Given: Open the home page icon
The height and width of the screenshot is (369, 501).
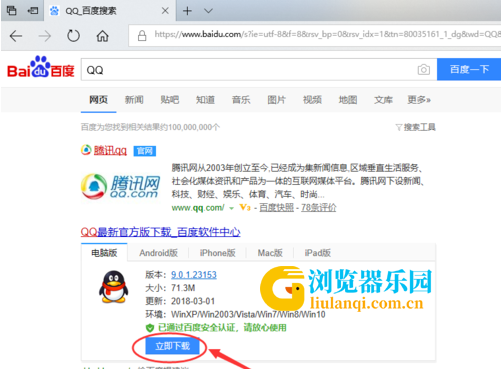Looking at the screenshot, I should click(x=102, y=36).
